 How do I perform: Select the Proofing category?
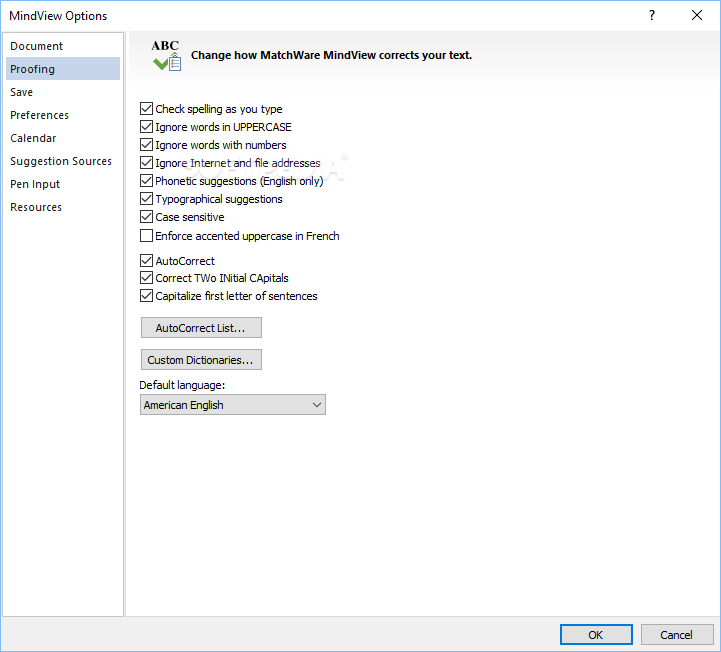[x=63, y=69]
